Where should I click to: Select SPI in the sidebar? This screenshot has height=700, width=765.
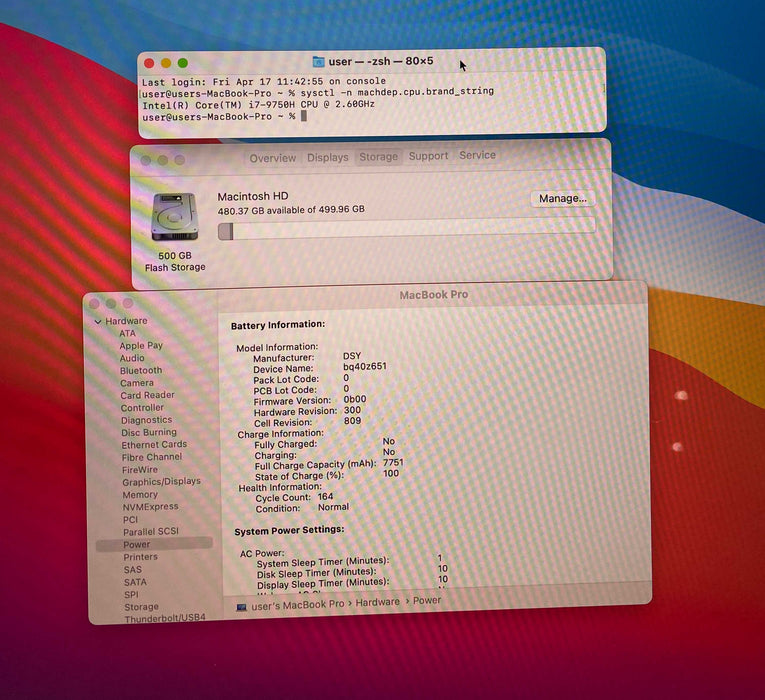point(131,595)
